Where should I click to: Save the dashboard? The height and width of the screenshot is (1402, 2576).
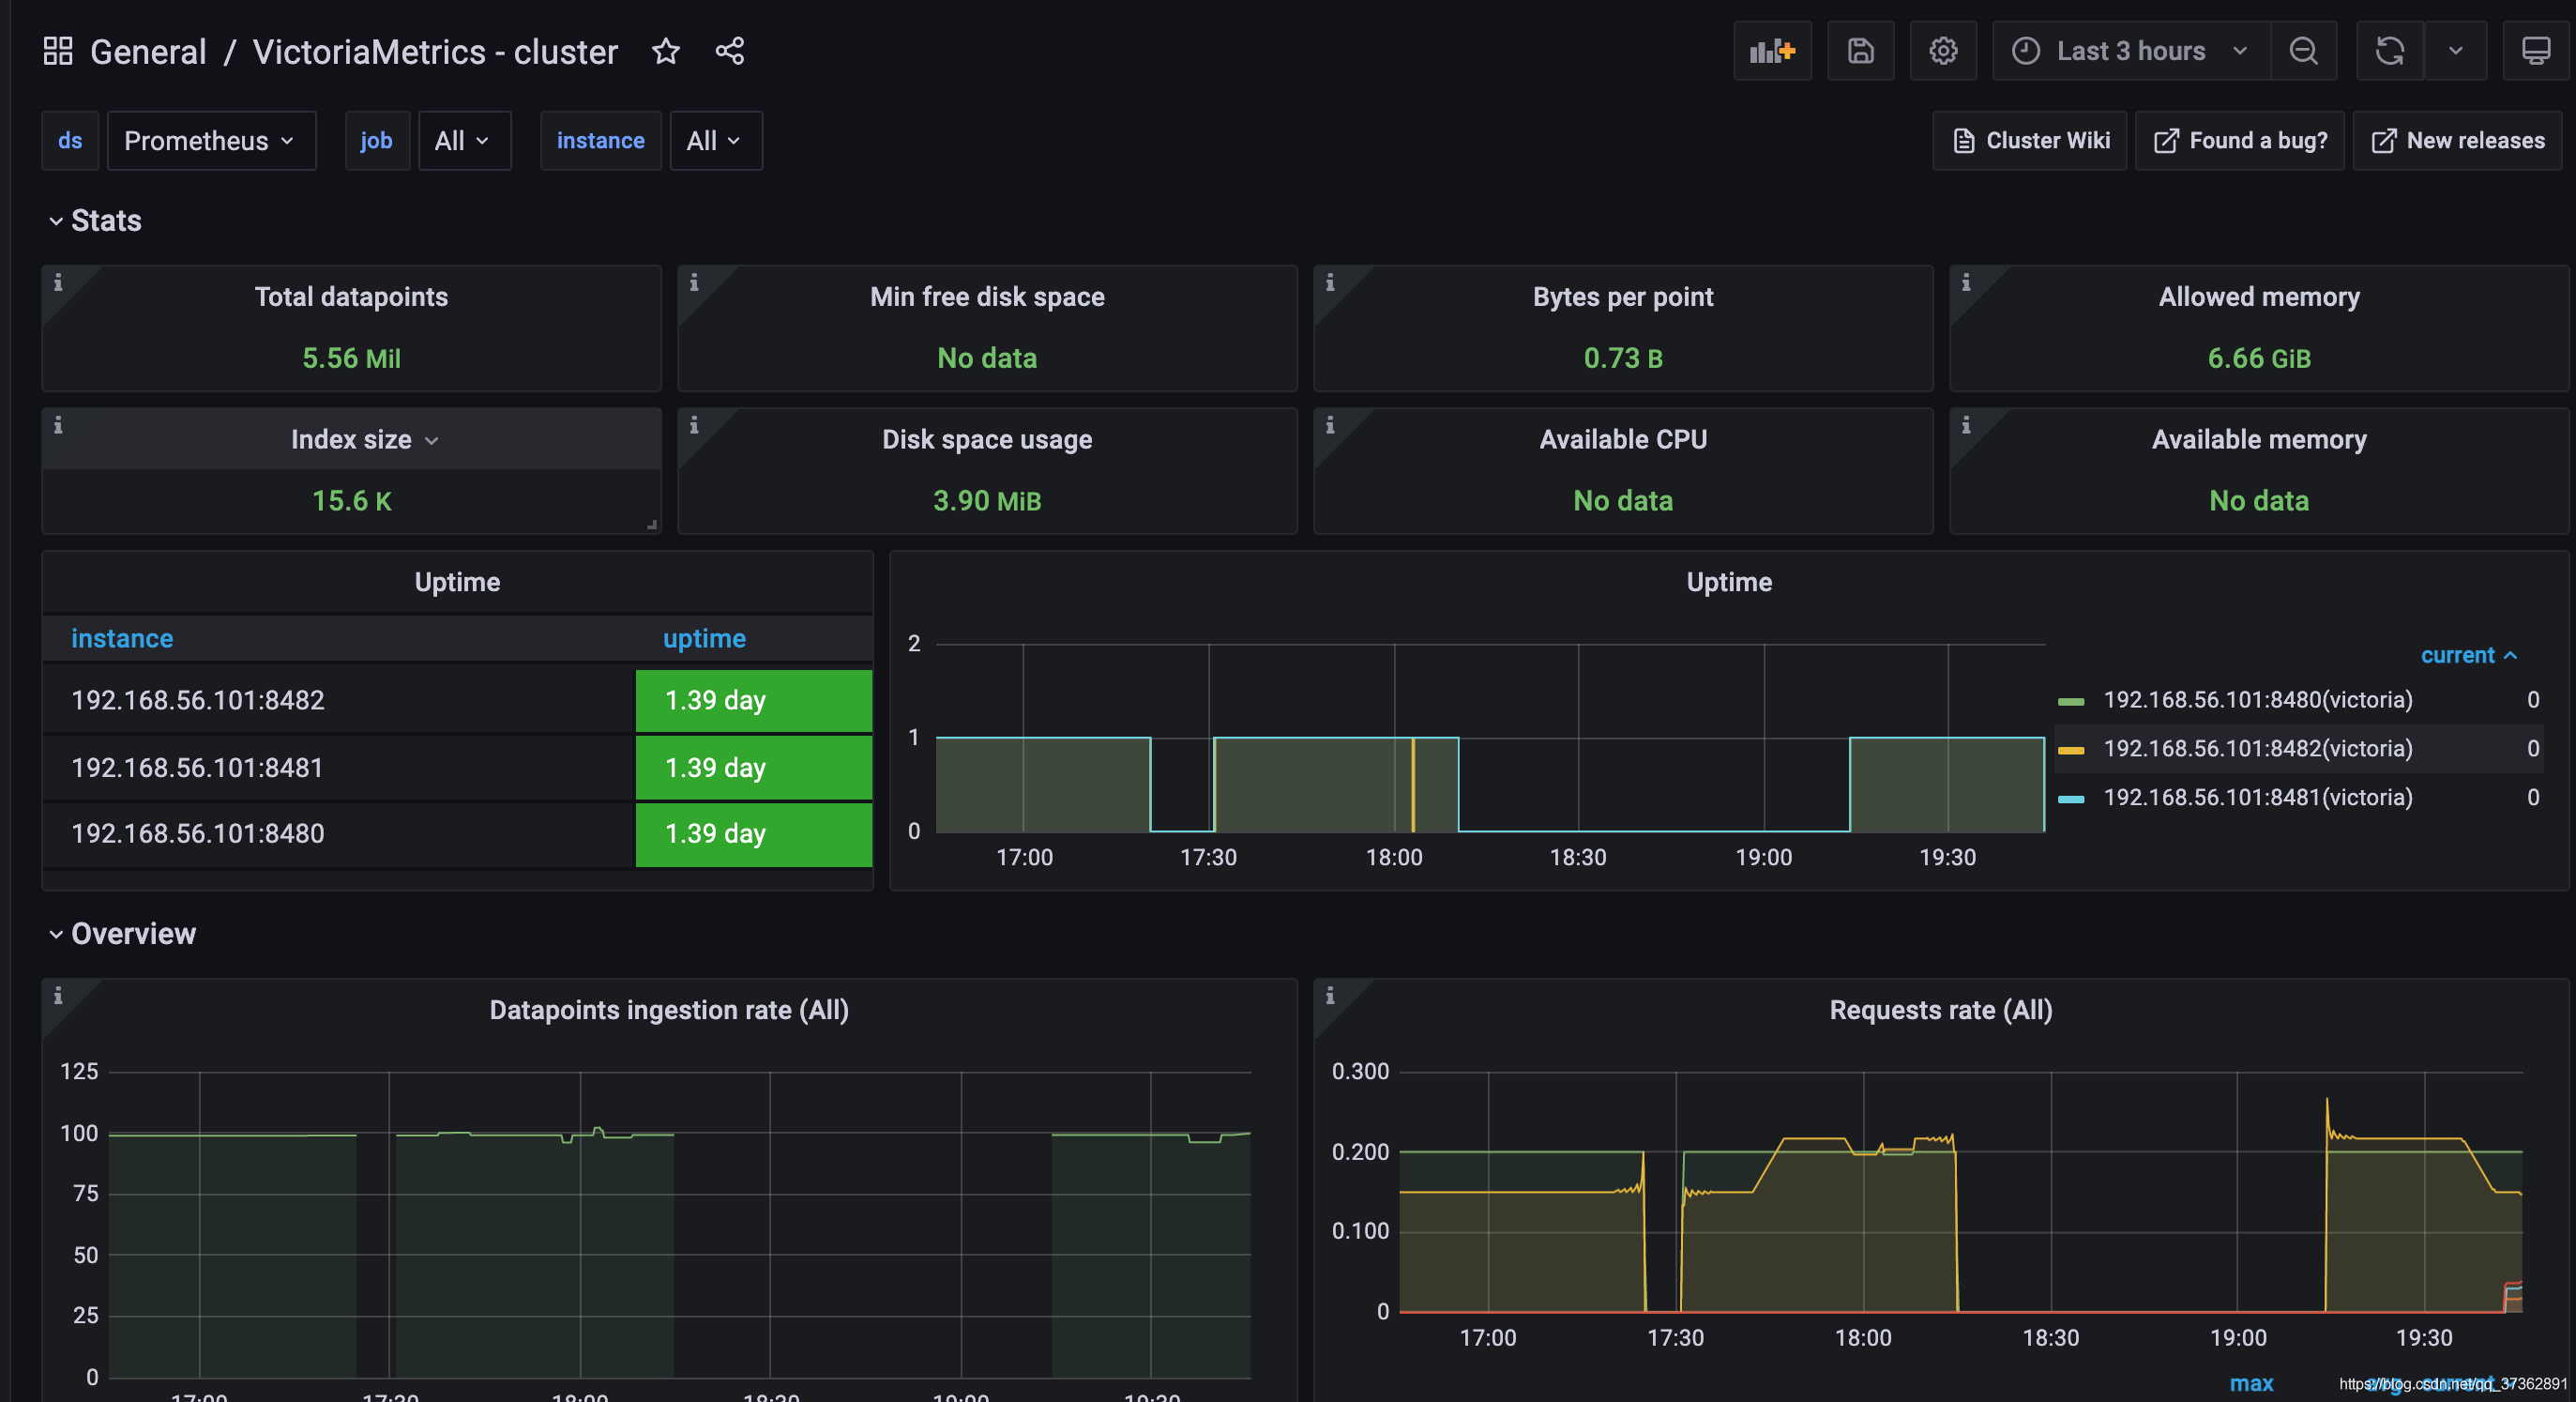click(1860, 51)
